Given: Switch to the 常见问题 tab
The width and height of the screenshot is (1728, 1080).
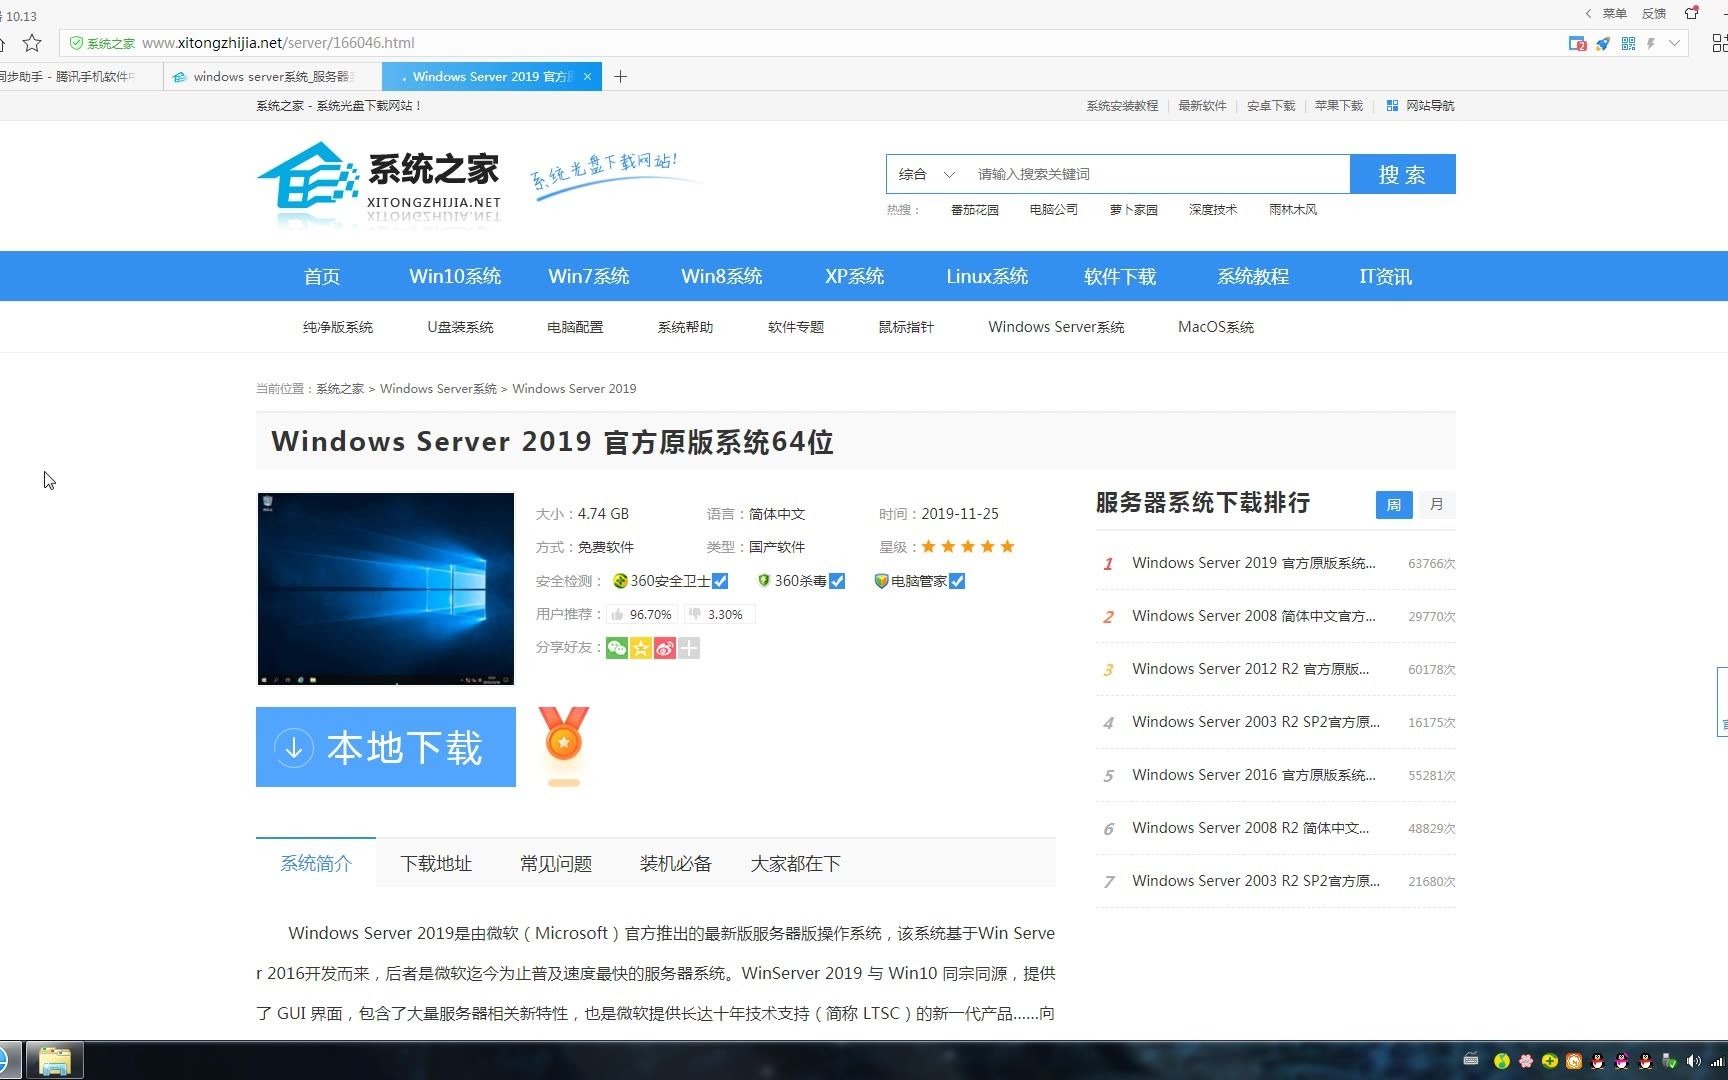Looking at the screenshot, I should (556, 863).
